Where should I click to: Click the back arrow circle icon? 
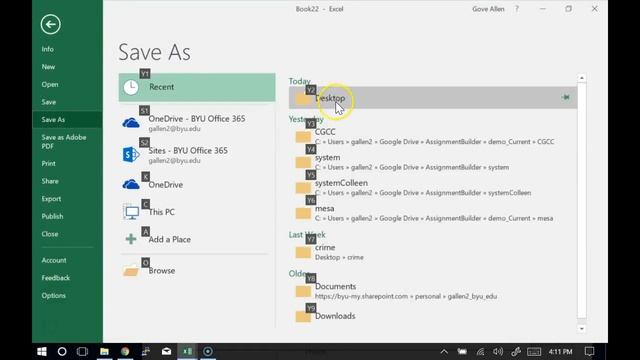51,24
